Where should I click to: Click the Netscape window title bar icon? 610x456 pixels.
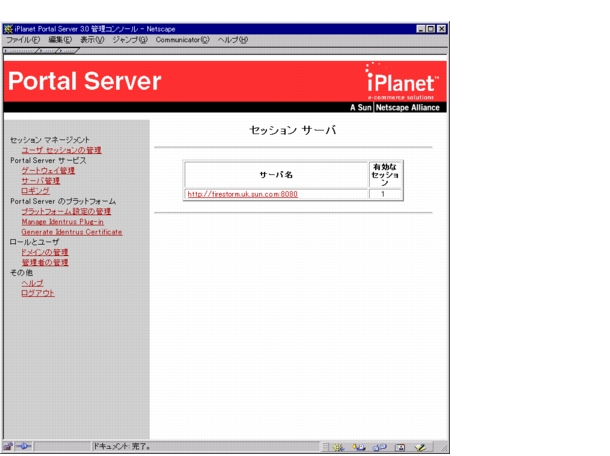[8, 29]
